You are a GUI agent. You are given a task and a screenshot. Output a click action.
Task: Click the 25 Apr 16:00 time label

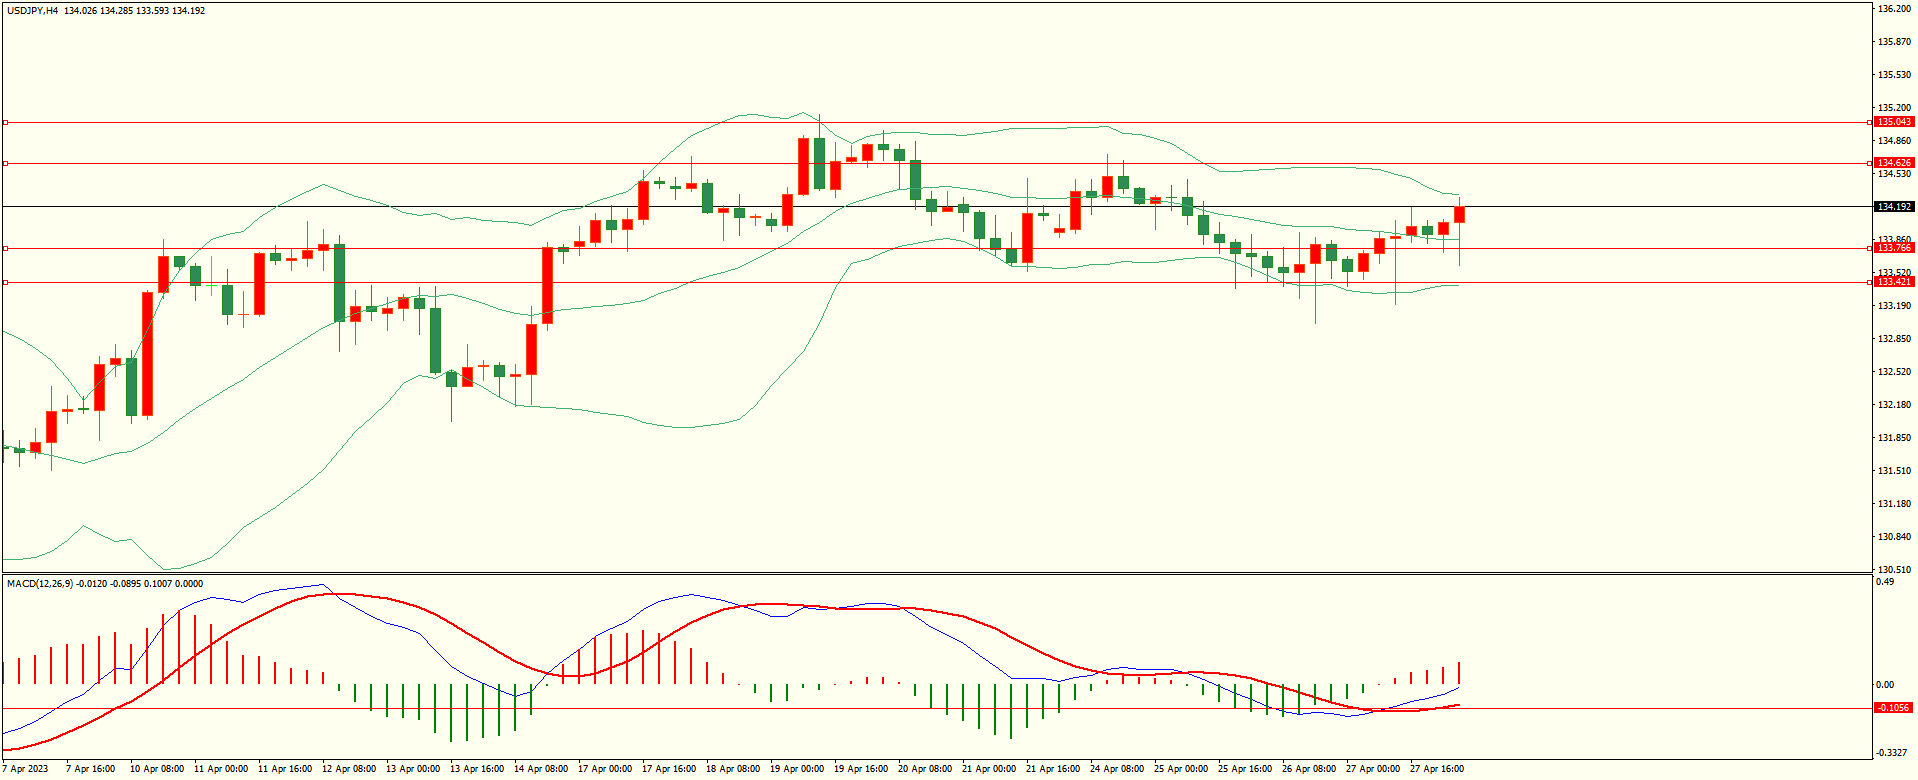(1245, 769)
